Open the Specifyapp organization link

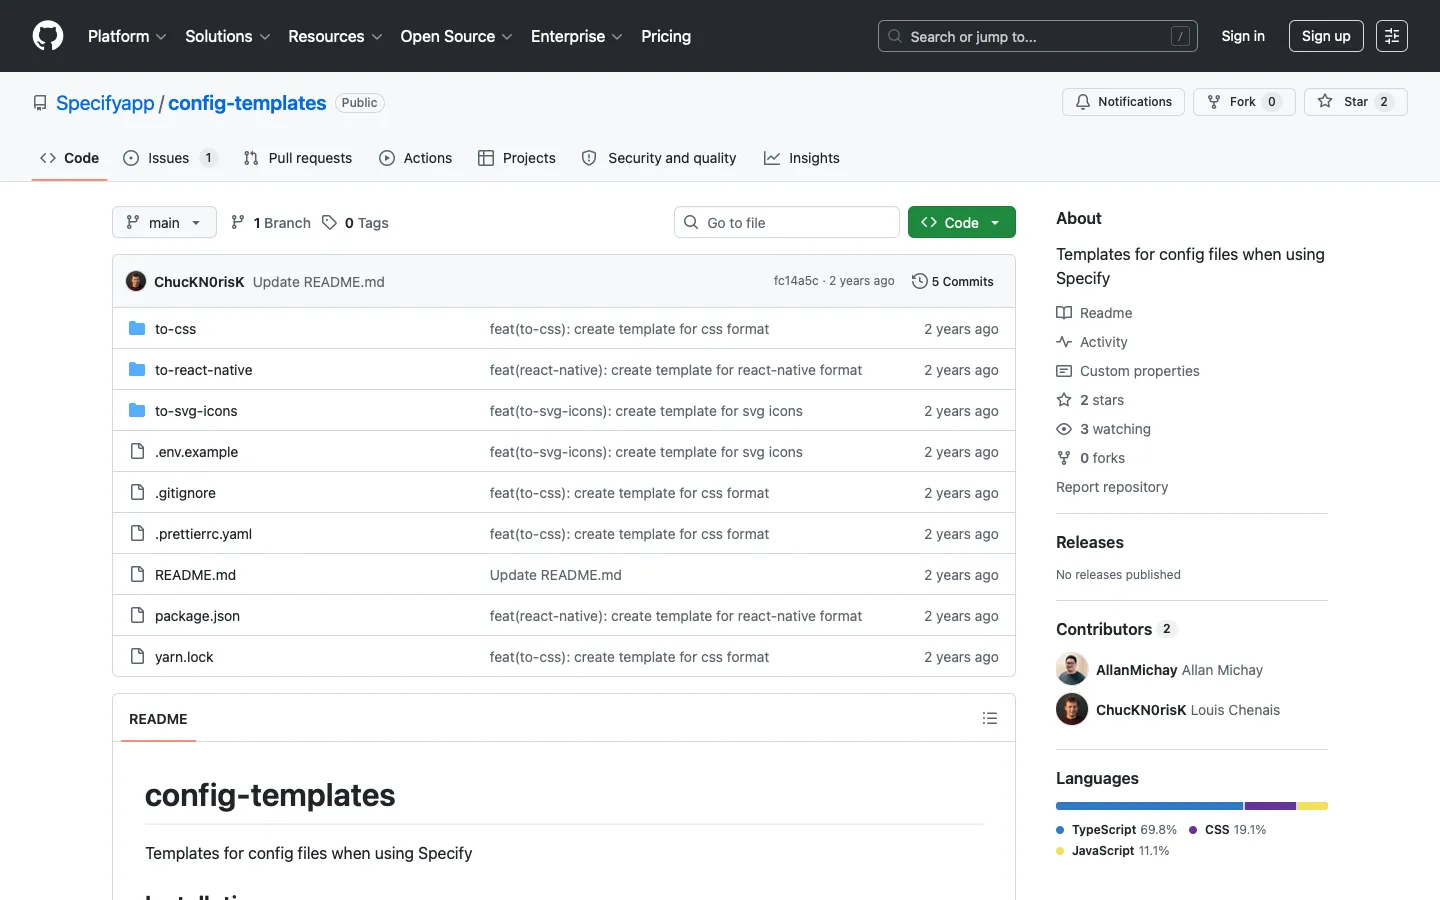[x=105, y=103]
